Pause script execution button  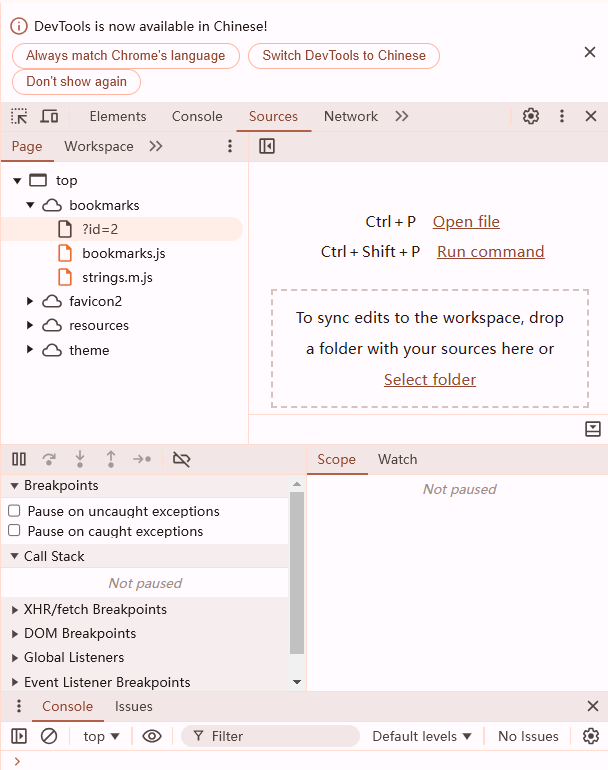(19, 459)
